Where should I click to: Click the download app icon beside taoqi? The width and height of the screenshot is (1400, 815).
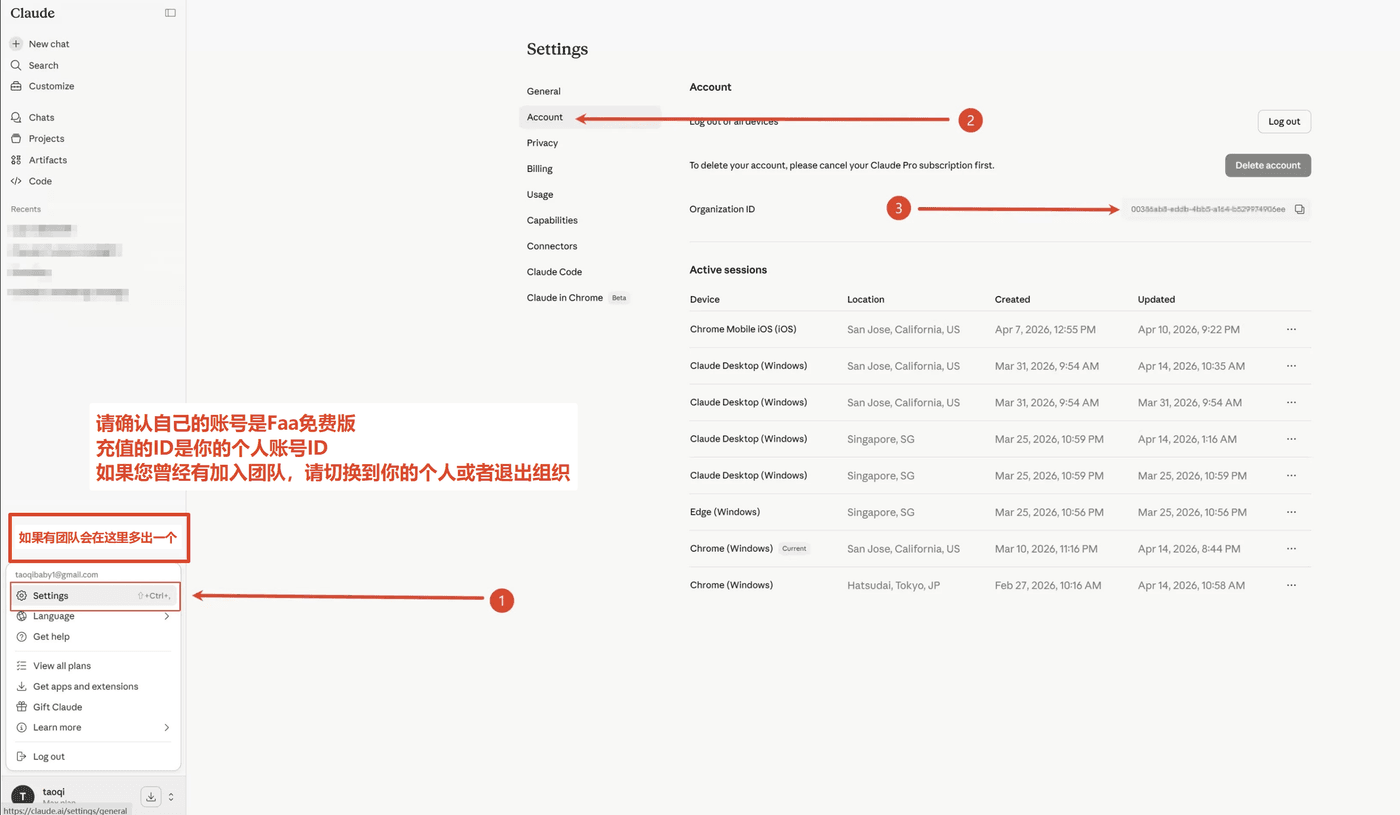click(151, 797)
